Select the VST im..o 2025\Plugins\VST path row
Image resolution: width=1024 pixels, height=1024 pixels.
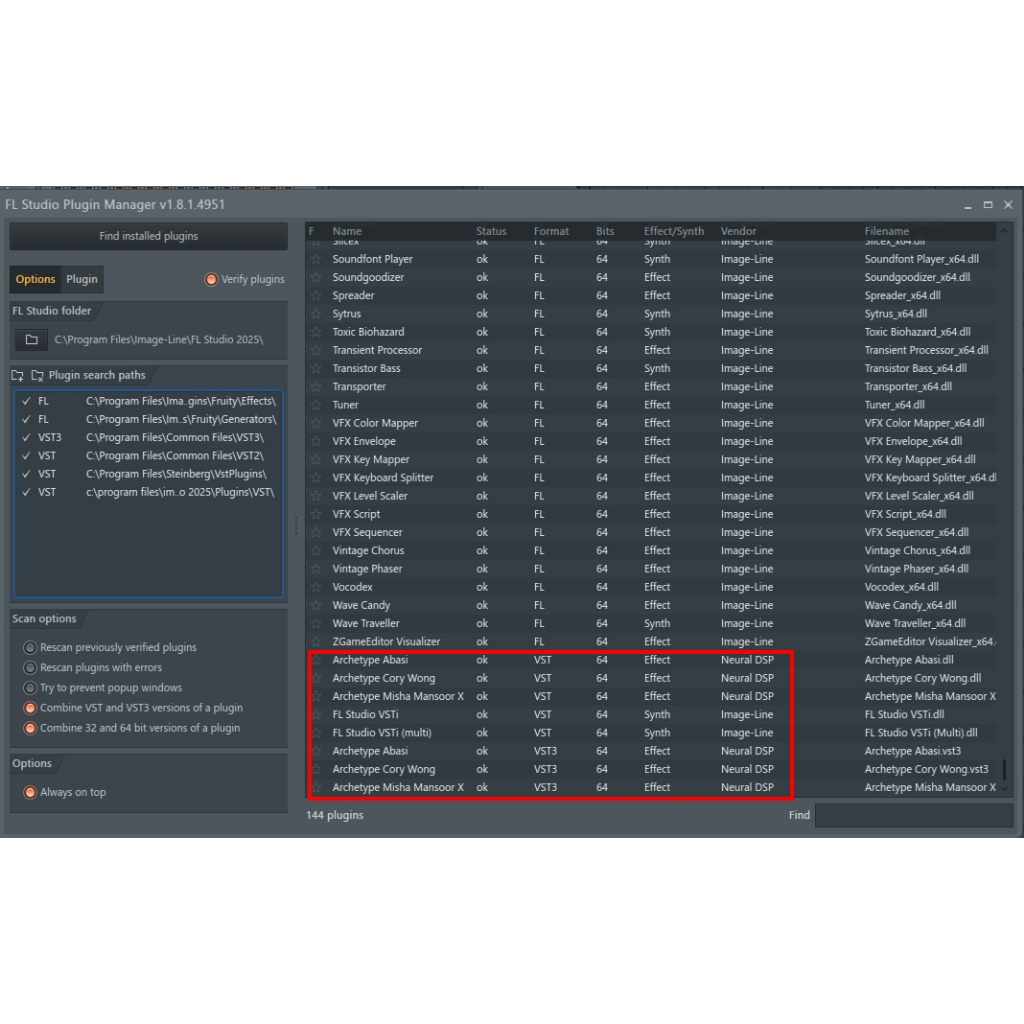coord(148,492)
